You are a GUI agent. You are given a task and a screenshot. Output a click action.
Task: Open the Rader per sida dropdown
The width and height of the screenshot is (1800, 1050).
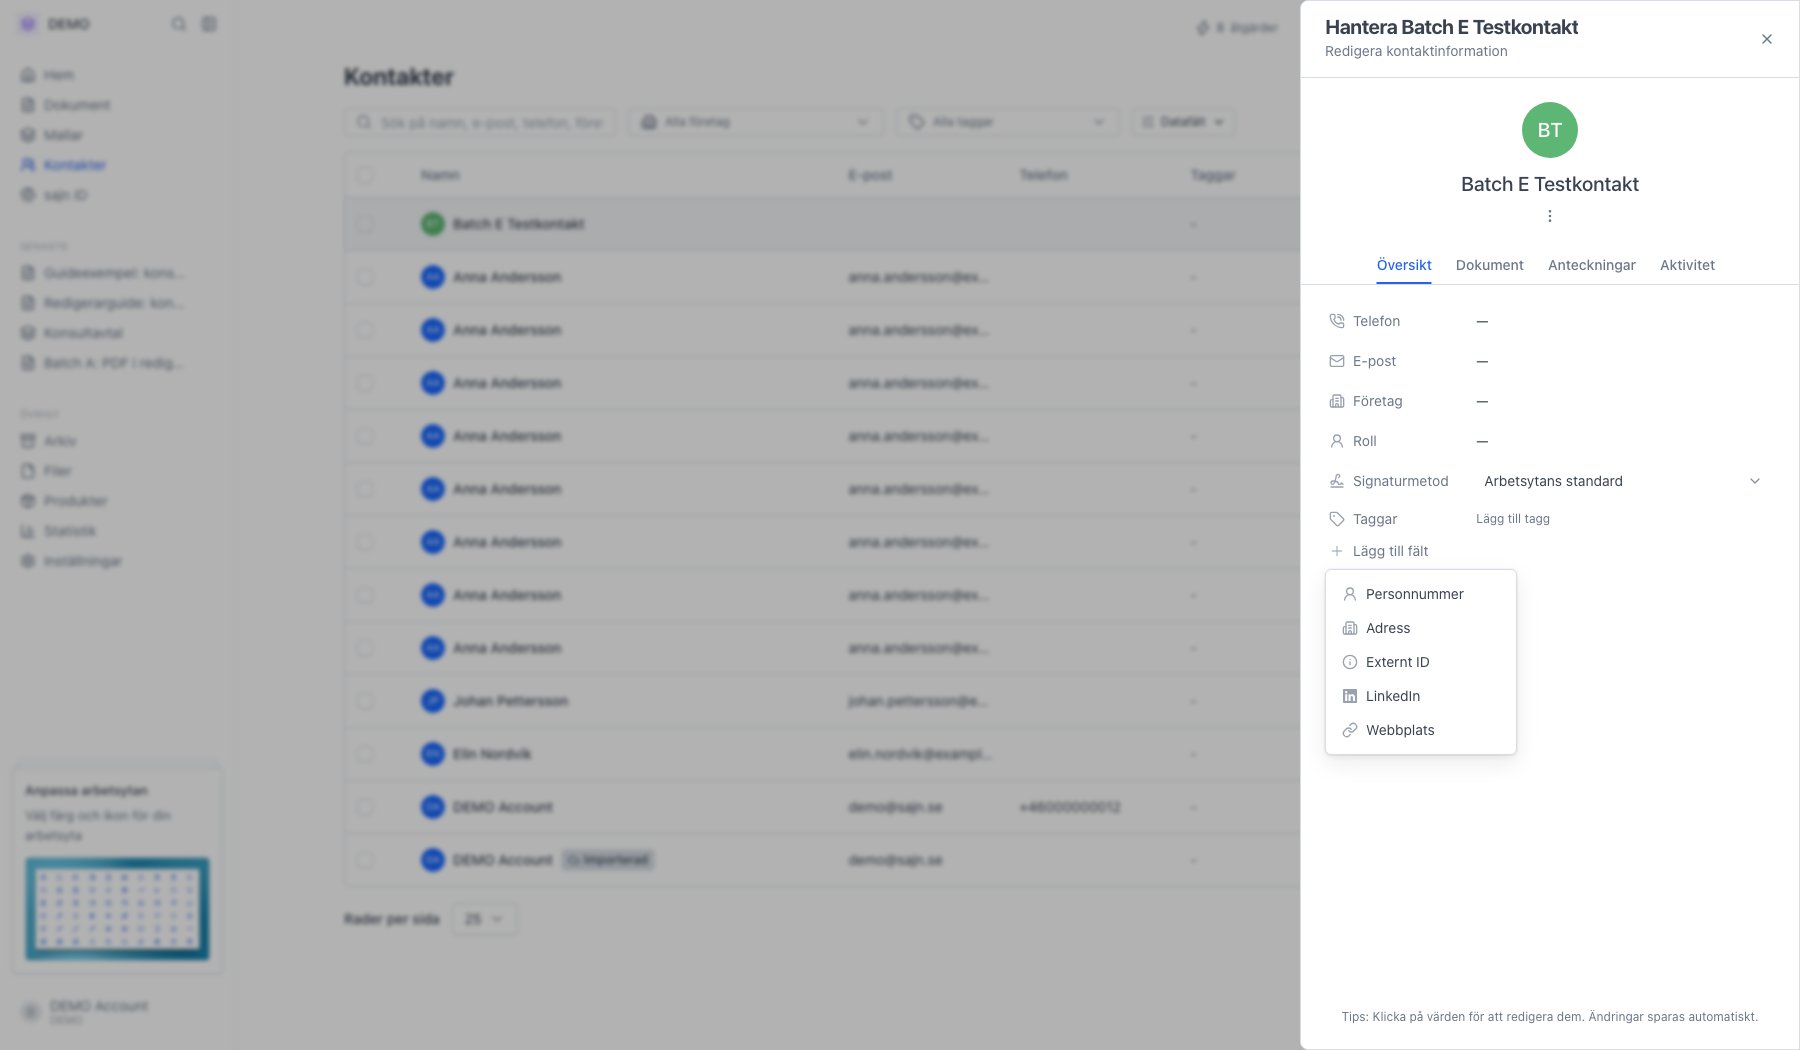484,919
